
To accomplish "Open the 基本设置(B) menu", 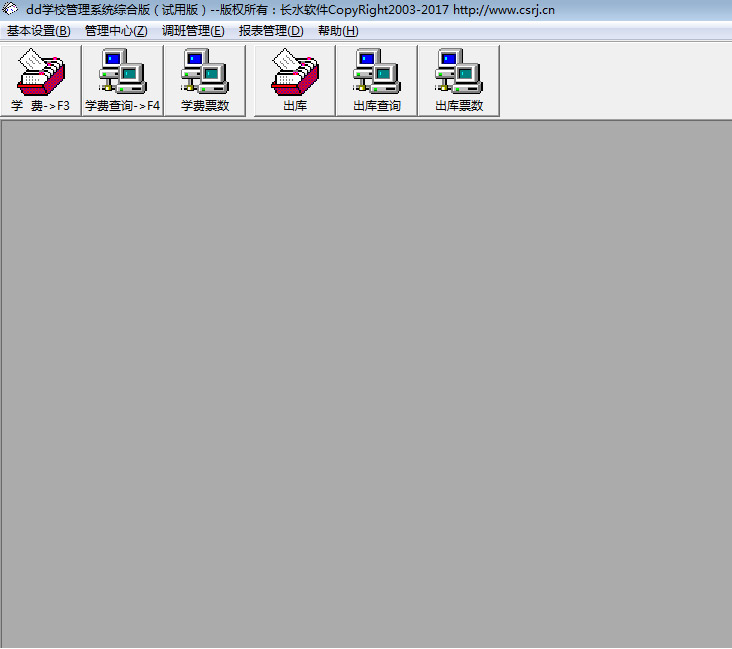I will point(39,31).
